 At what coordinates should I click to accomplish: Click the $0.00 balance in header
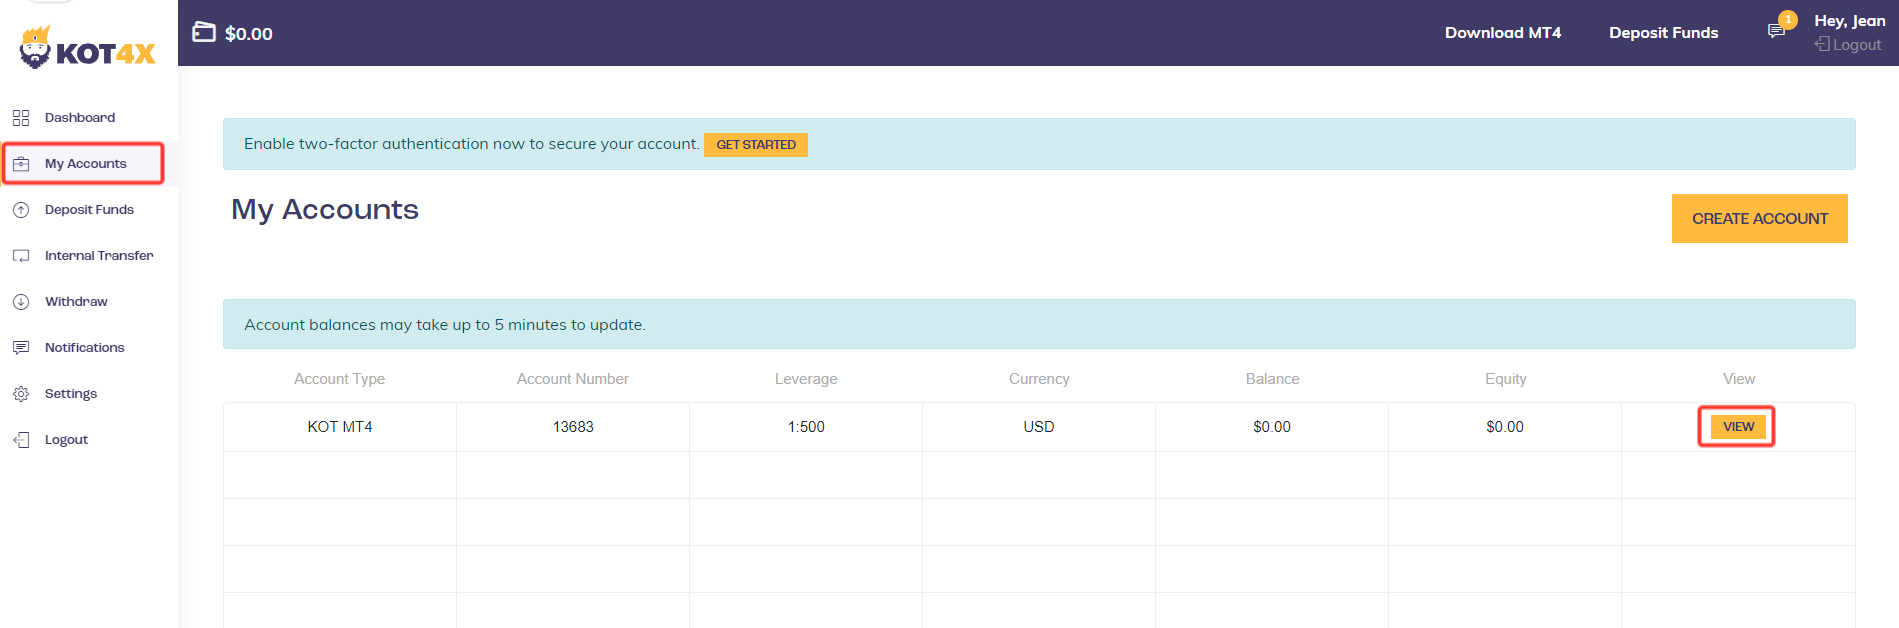click(249, 34)
